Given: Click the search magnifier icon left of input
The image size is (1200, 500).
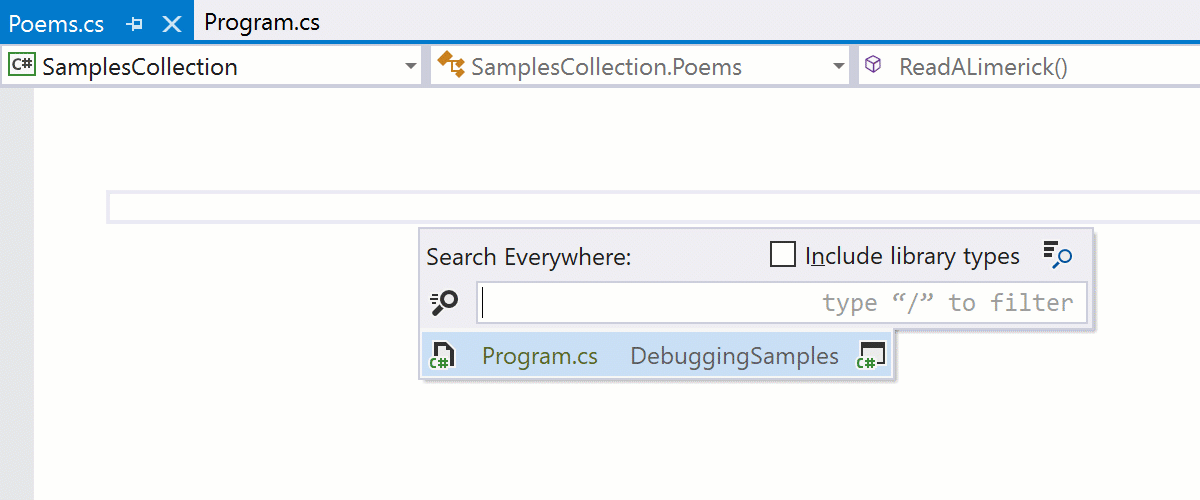Looking at the screenshot, I should (x=444, y=302).
